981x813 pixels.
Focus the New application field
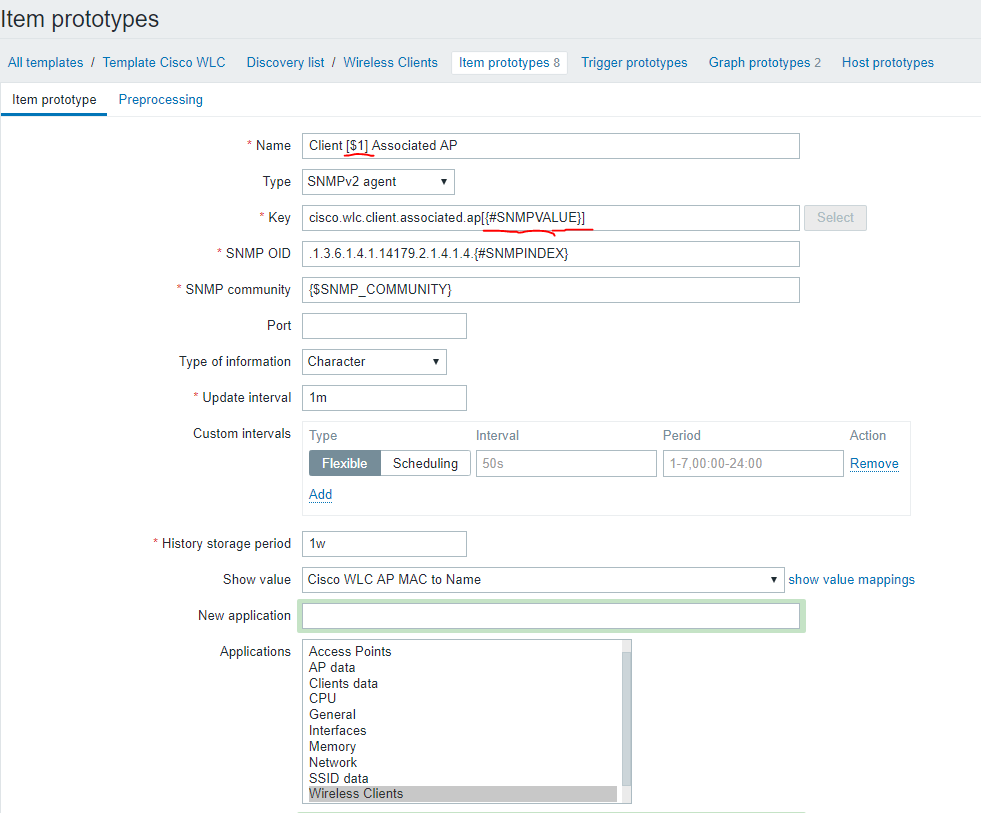tap(550, 615)
